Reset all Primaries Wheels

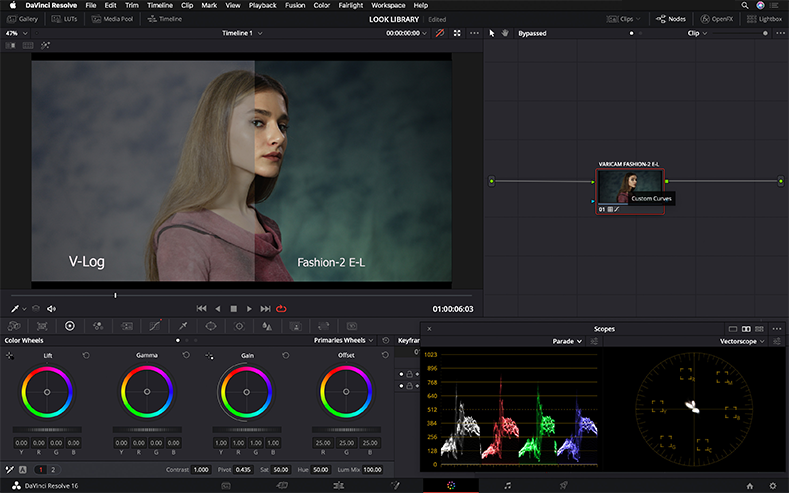point(385,341)
